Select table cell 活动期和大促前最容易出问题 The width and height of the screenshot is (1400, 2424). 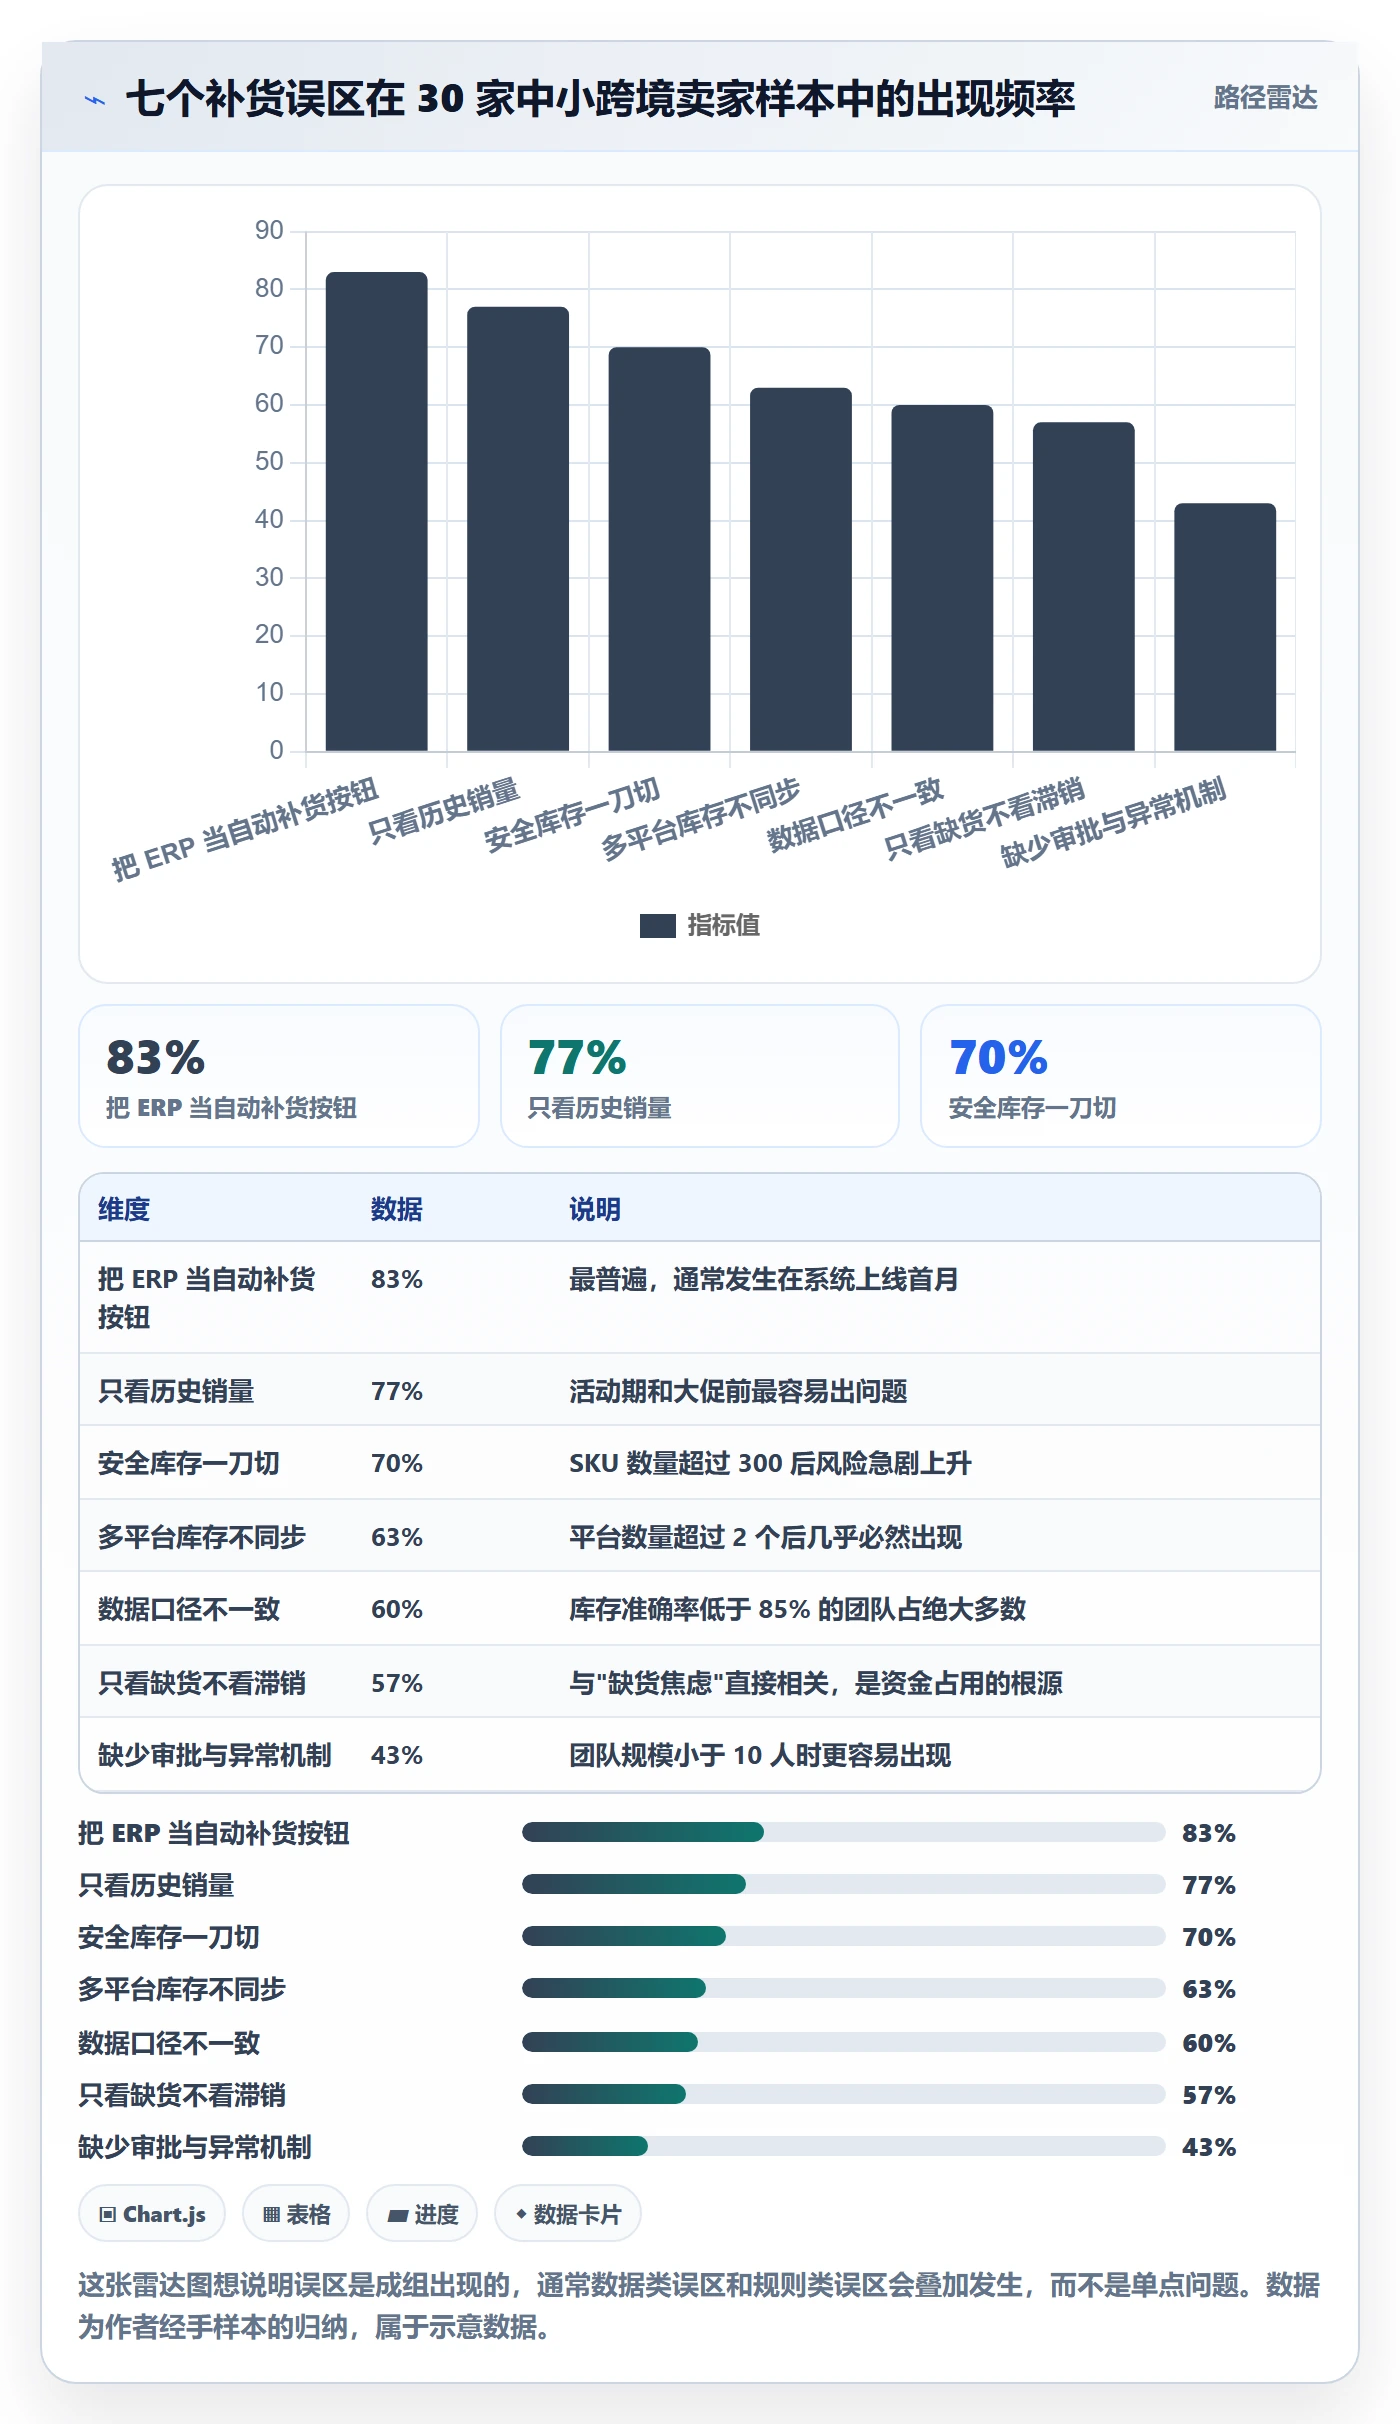point(738,1391)
